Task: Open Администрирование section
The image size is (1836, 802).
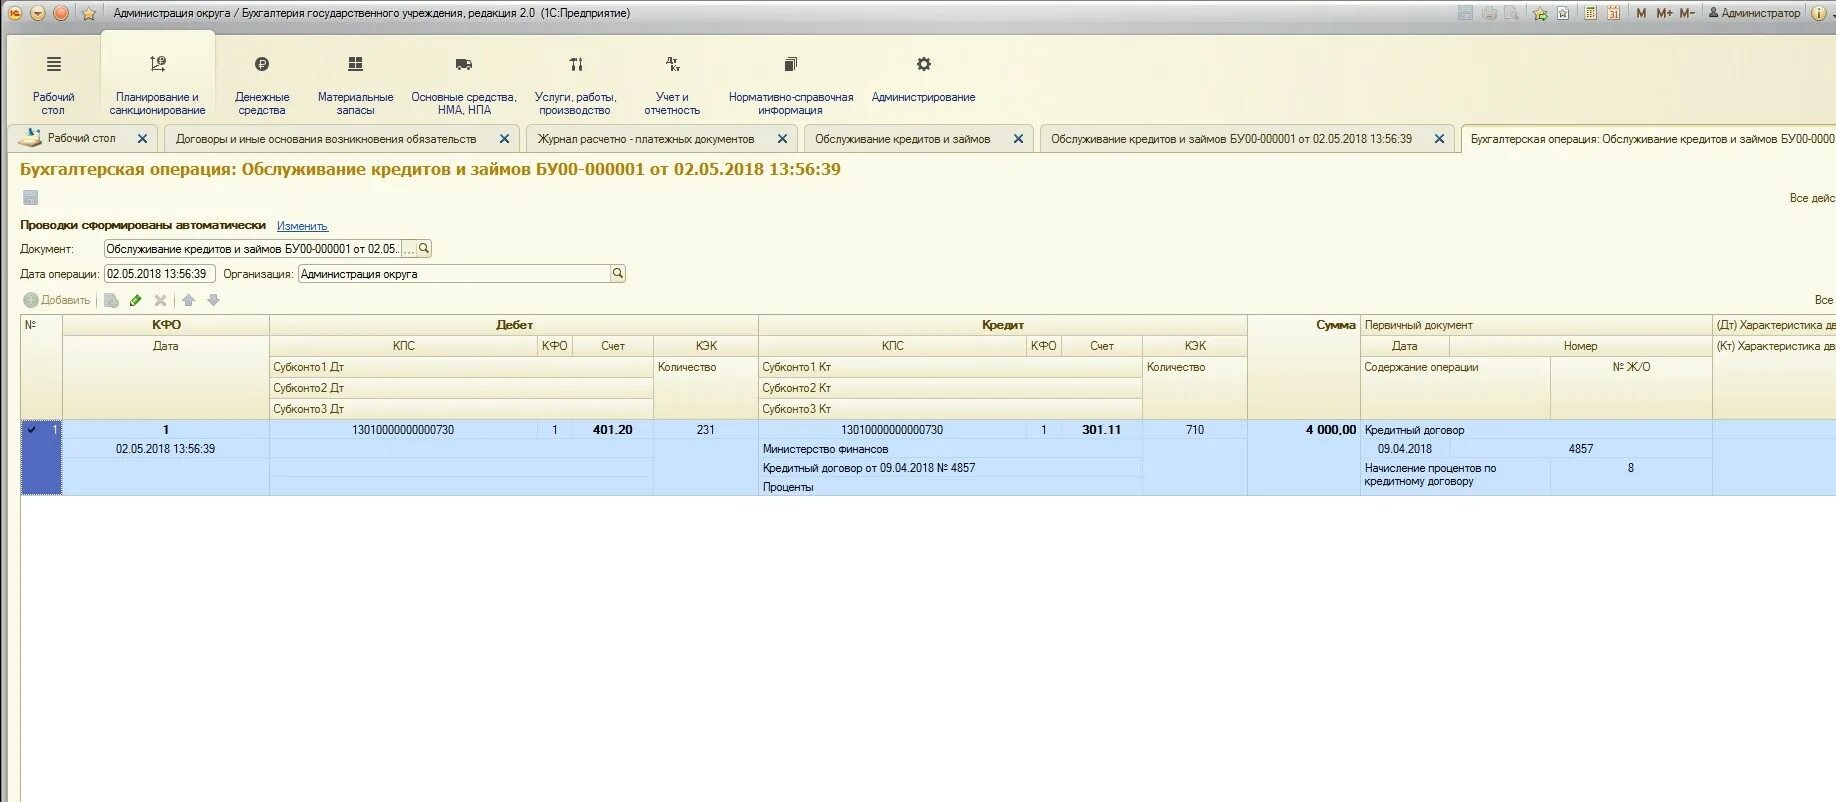Action: pyautogui.click(x=923, y=80)
